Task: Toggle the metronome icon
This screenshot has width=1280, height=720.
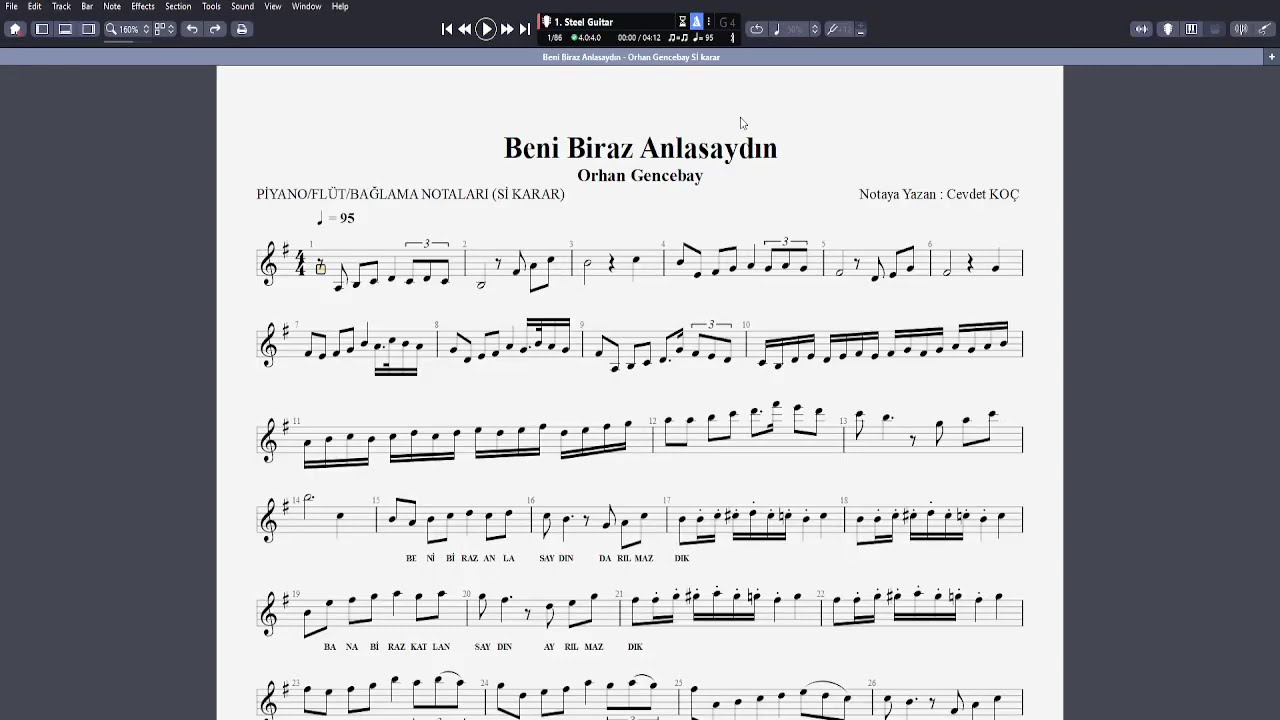Action: coord(697,22)
